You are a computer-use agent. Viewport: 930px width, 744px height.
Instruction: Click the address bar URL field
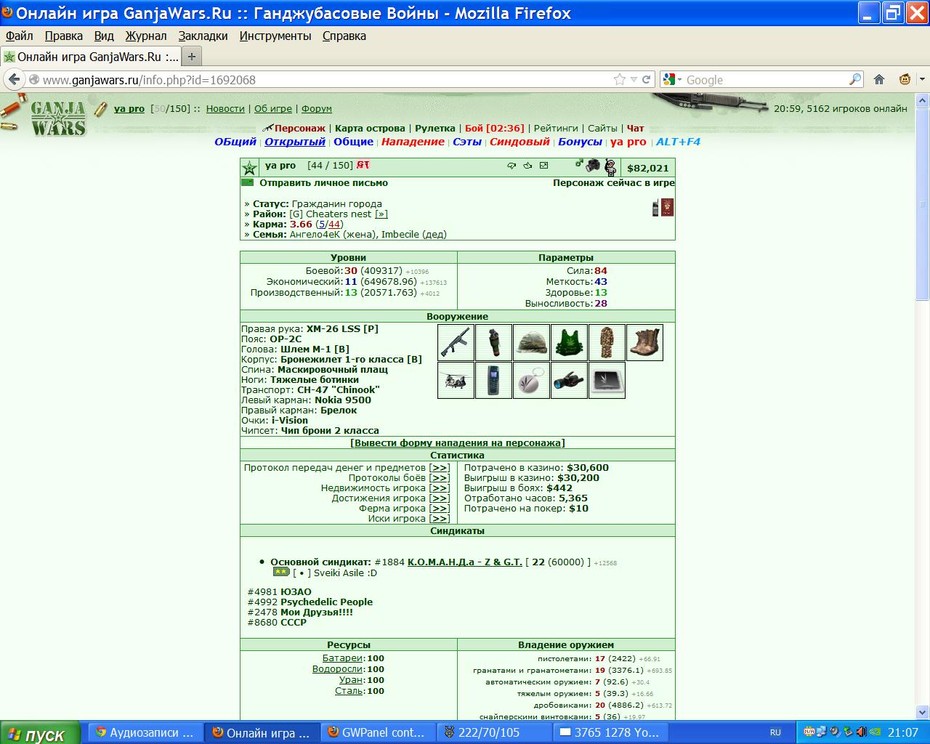click(326, 80)
